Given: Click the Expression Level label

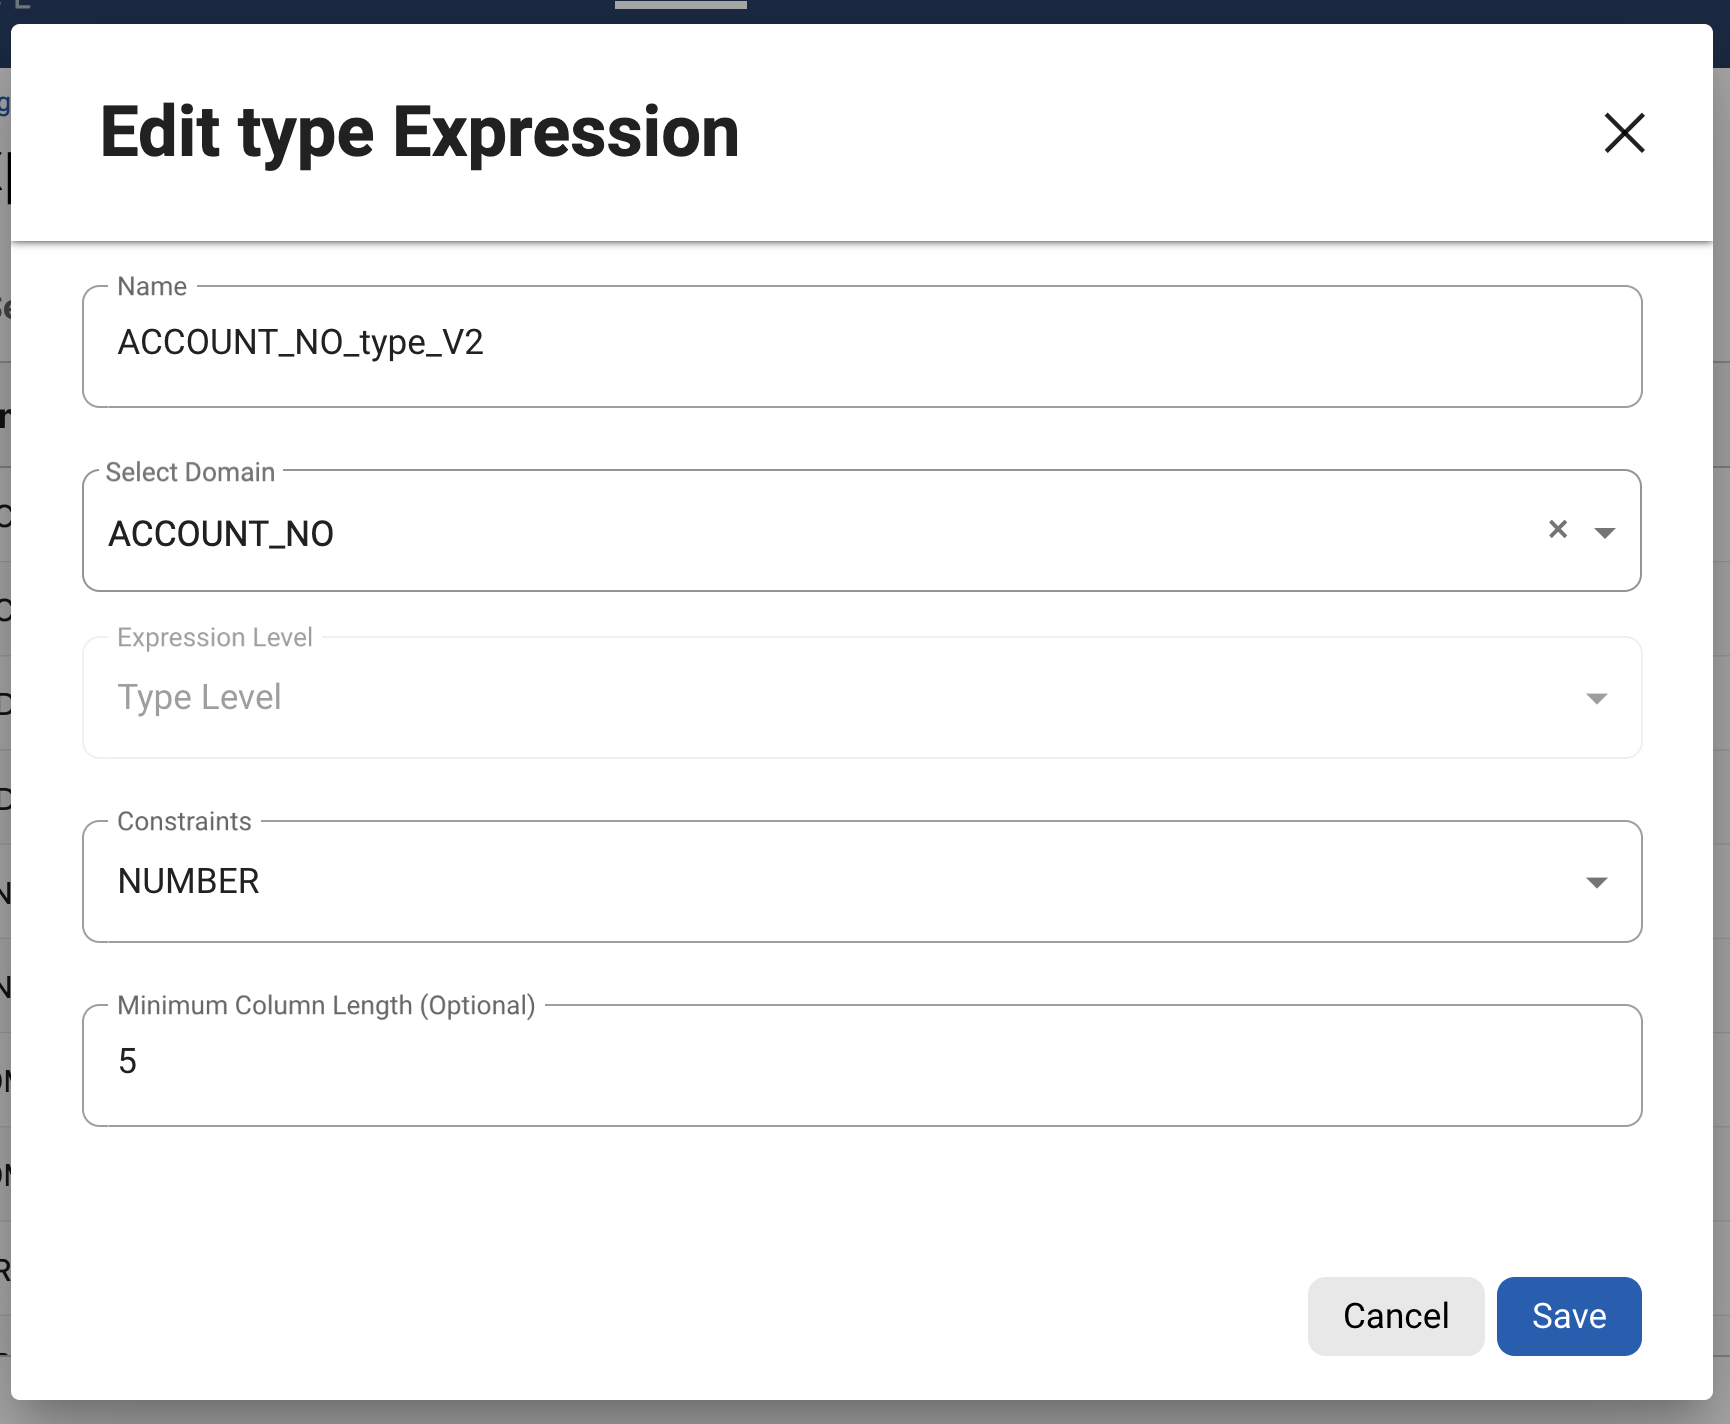Looking at the screenshot, I should [x=214, y=637].
